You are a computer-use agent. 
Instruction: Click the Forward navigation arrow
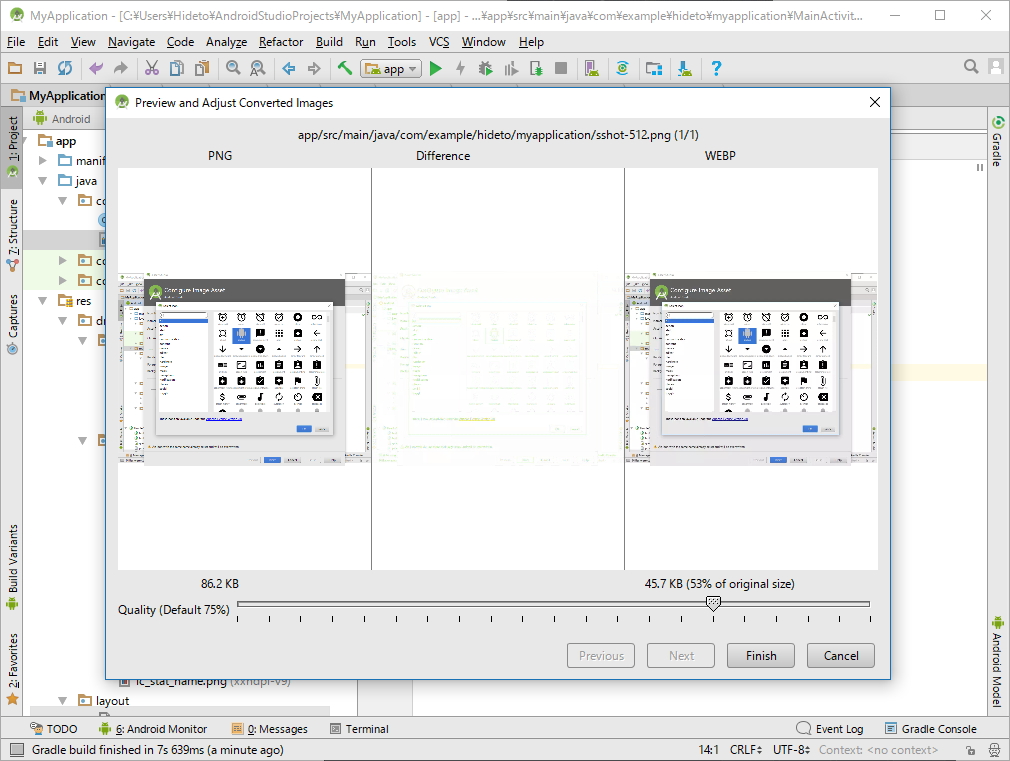pyautogui.click(x=314, y=68)
